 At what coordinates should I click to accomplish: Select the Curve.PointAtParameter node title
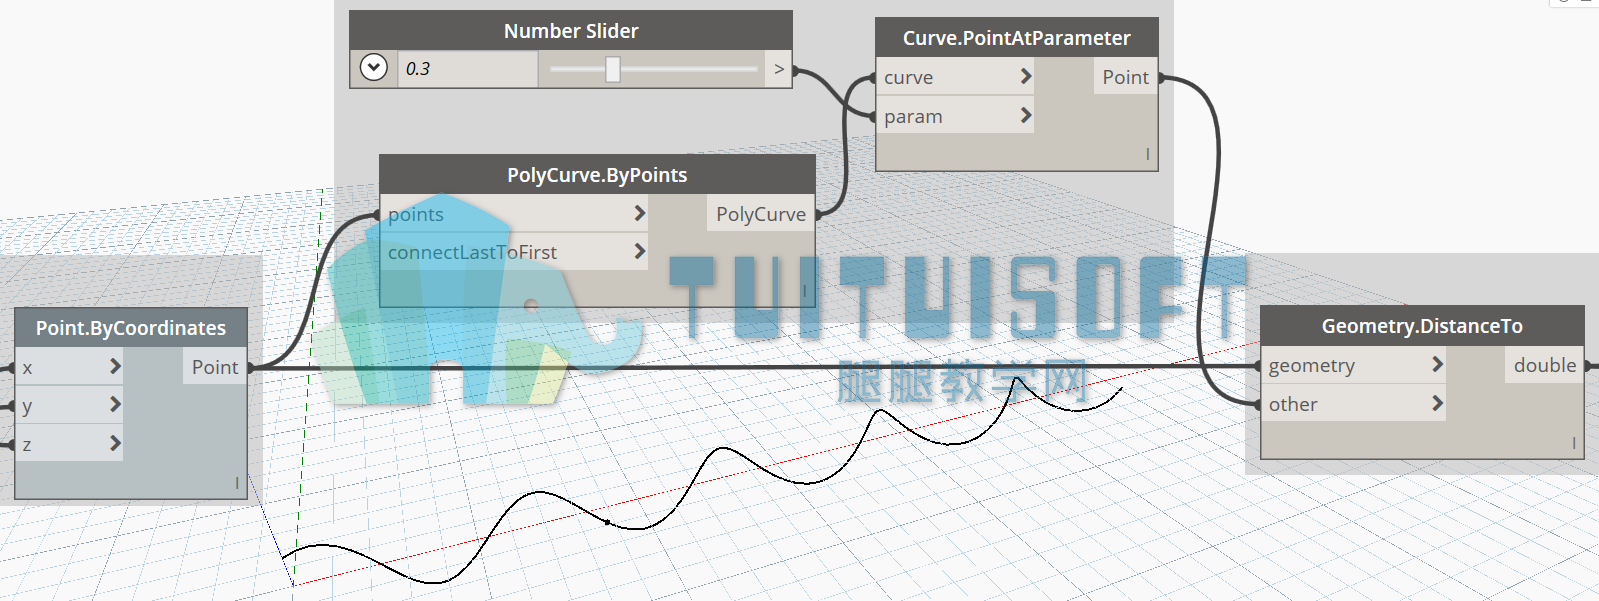tap(1016, 38)
